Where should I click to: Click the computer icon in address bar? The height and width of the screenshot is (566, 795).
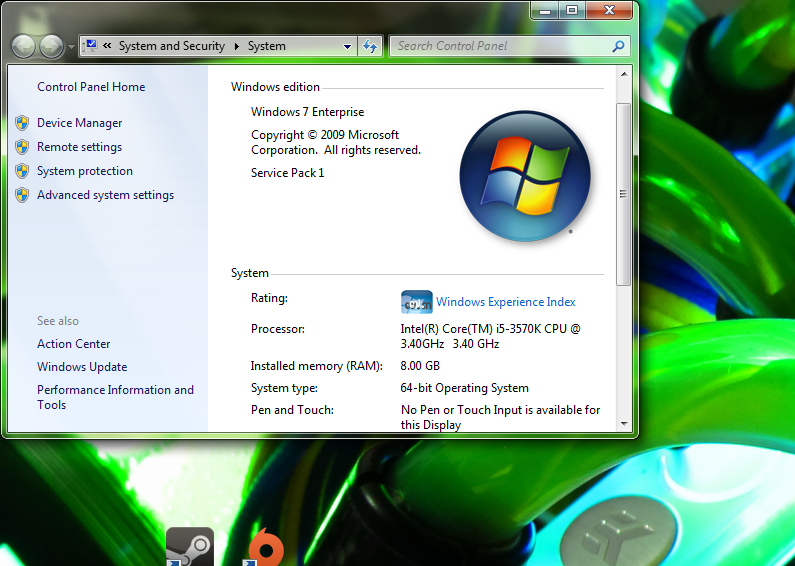tap(90, 46)
